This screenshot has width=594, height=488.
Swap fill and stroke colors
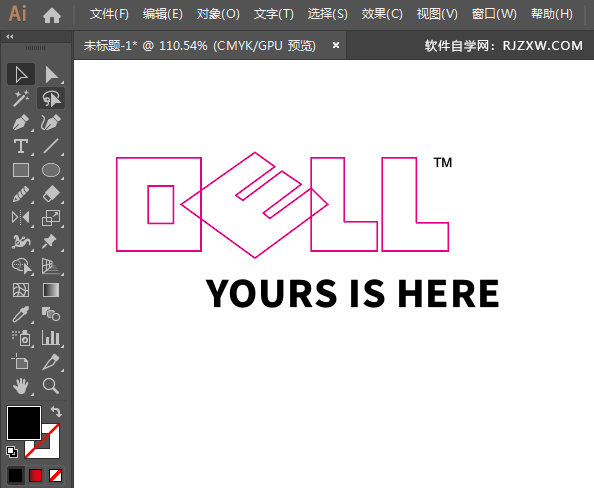(x=56, y=411)
